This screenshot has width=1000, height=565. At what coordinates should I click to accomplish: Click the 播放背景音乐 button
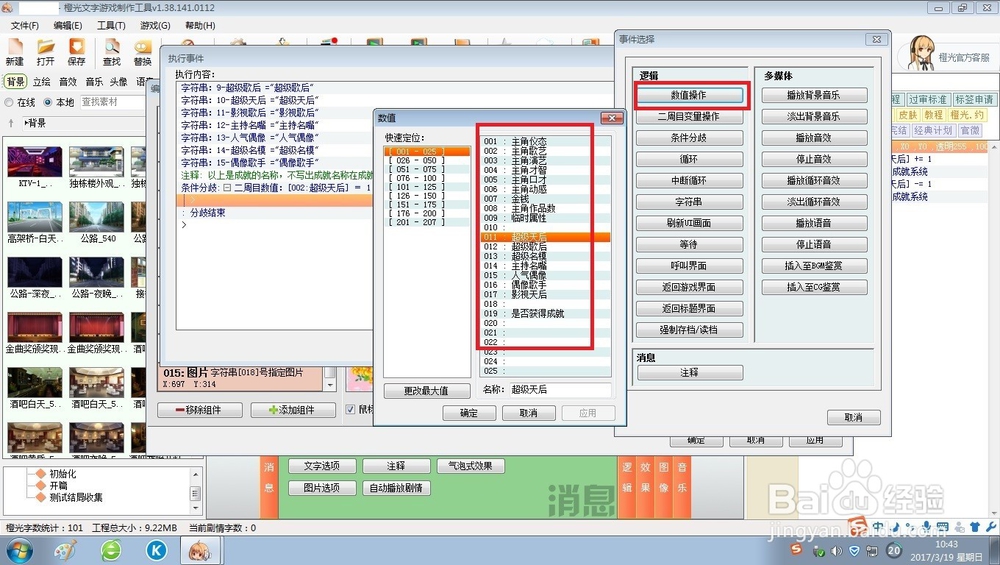pyautogui.click(x=814, y=95)
